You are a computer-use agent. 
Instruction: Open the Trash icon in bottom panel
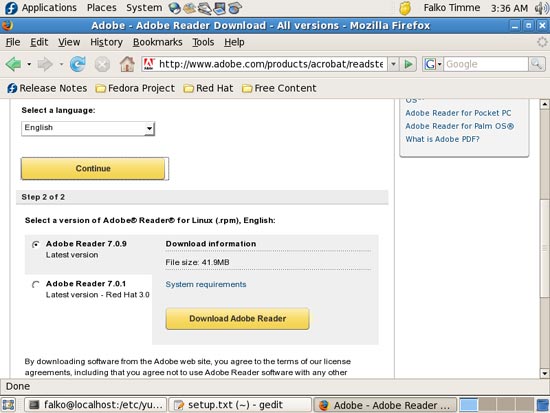543,405
